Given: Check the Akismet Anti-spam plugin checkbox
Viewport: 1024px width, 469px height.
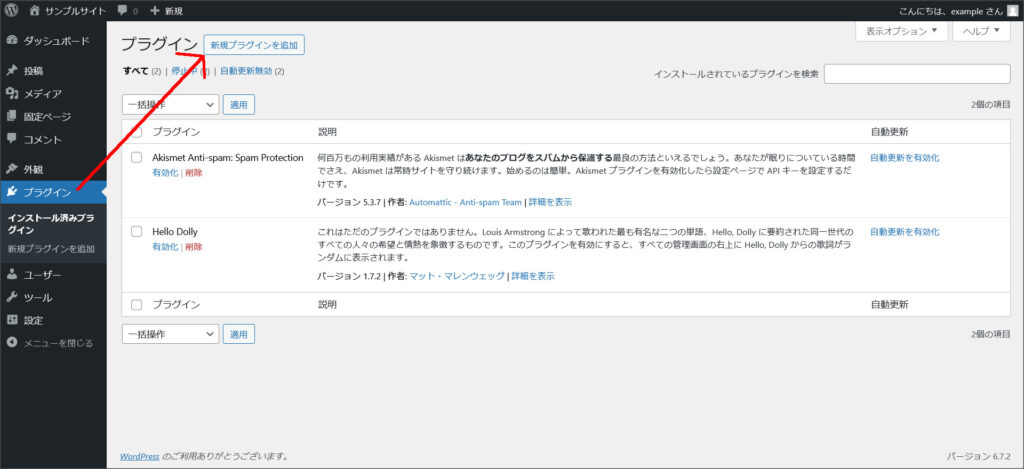Looking at the screenshot, I should coord(137,158).
